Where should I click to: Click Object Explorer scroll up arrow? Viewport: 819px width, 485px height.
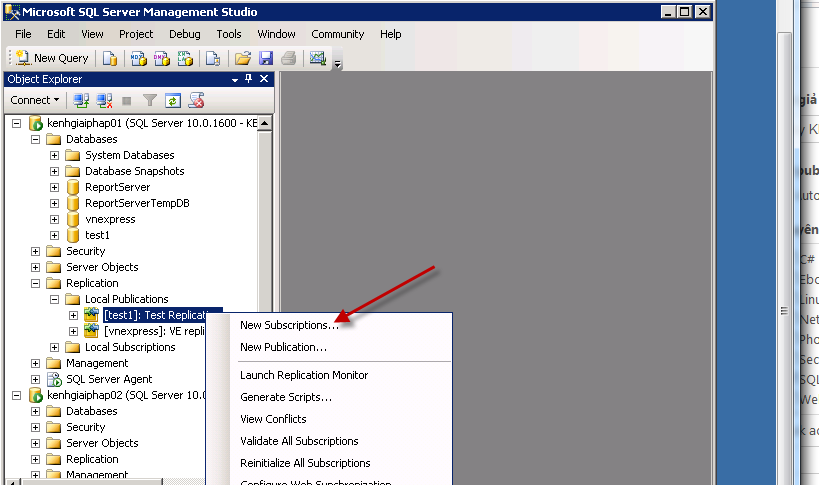tap(265, 123)
